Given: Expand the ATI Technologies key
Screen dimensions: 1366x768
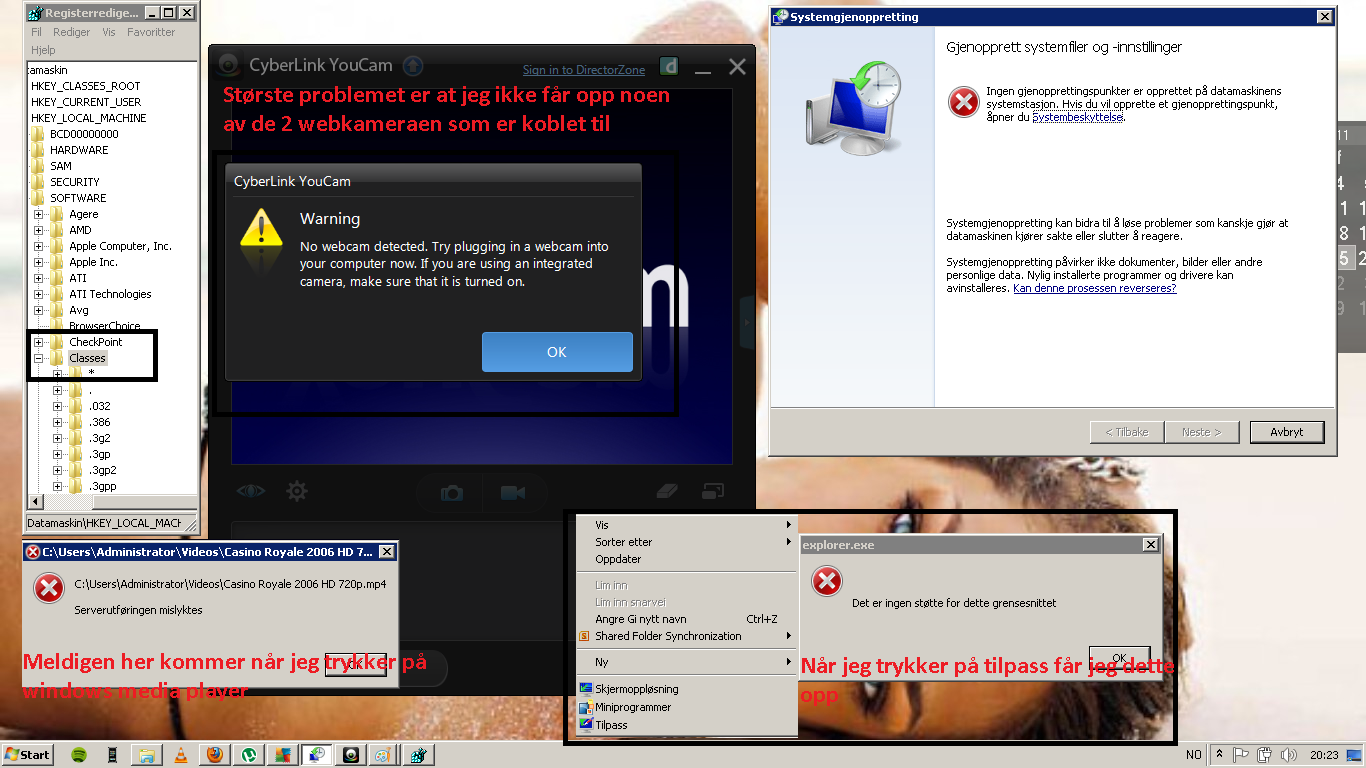Looking at the screenshot, I should click(x=39, y=294).
